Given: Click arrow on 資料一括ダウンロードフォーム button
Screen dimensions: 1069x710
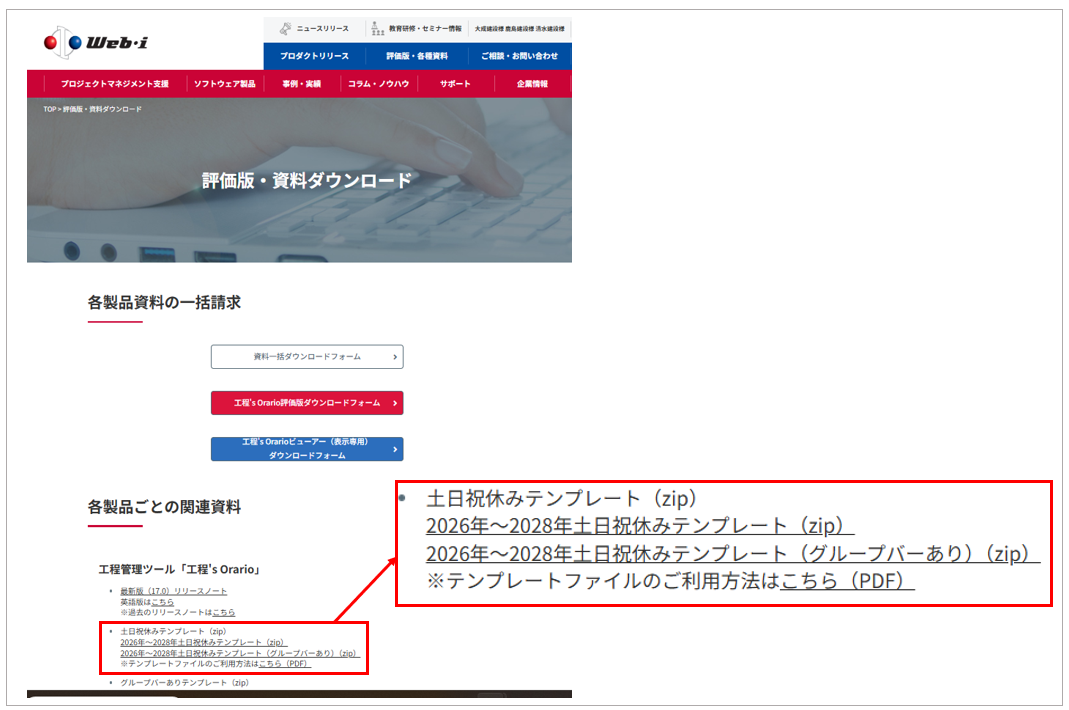Looking at the screenshot, I should [396, 356].
